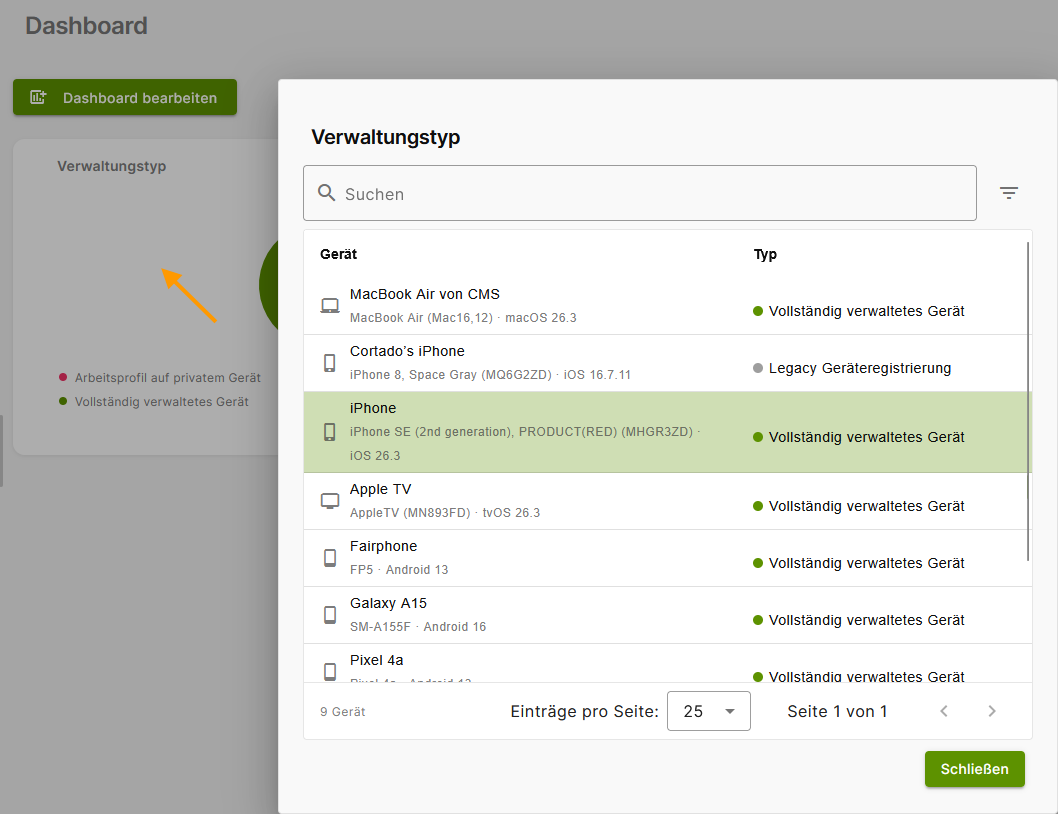This screenshot has height=814, width=1058.
Task: Click the phone icon beside Fairphone
Action: (330, 556)
